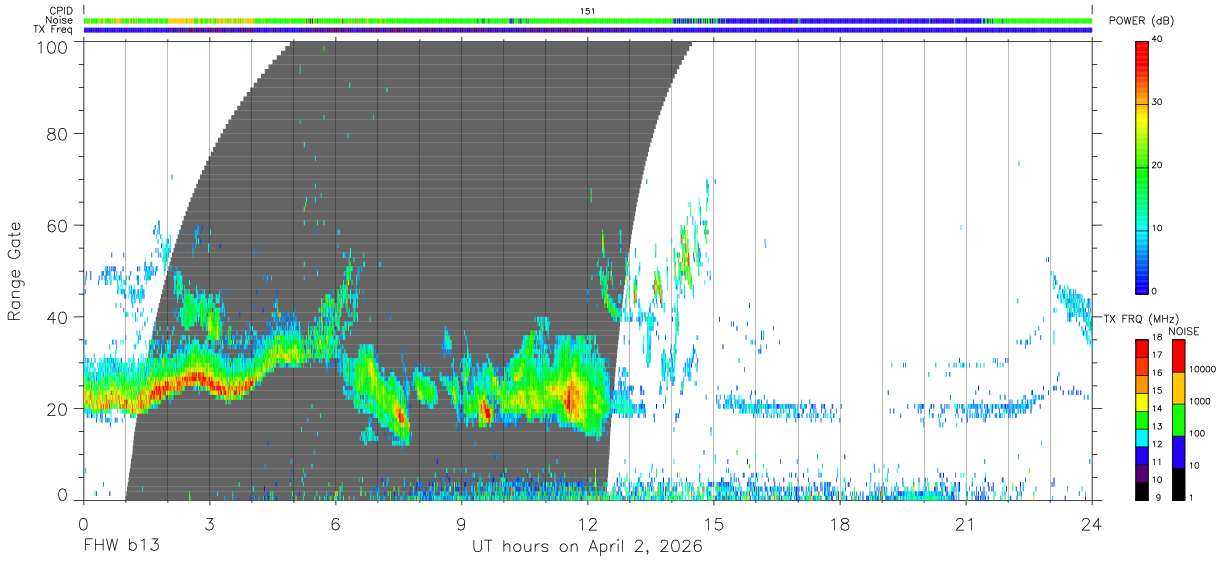Click the 6 tick label on UT hours axis
1228x567 pixels.
tap(335, 523)
